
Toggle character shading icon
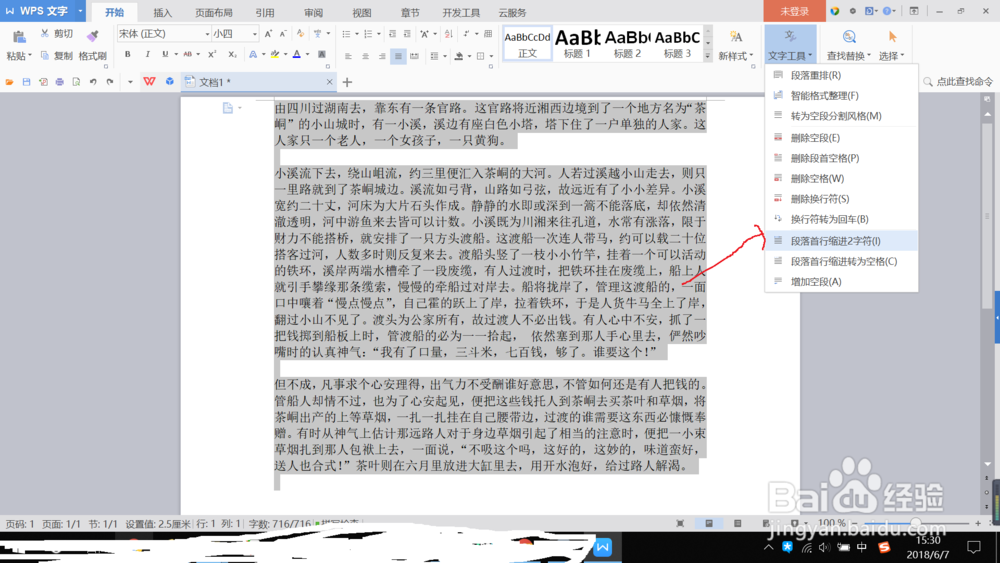[321, 55]
